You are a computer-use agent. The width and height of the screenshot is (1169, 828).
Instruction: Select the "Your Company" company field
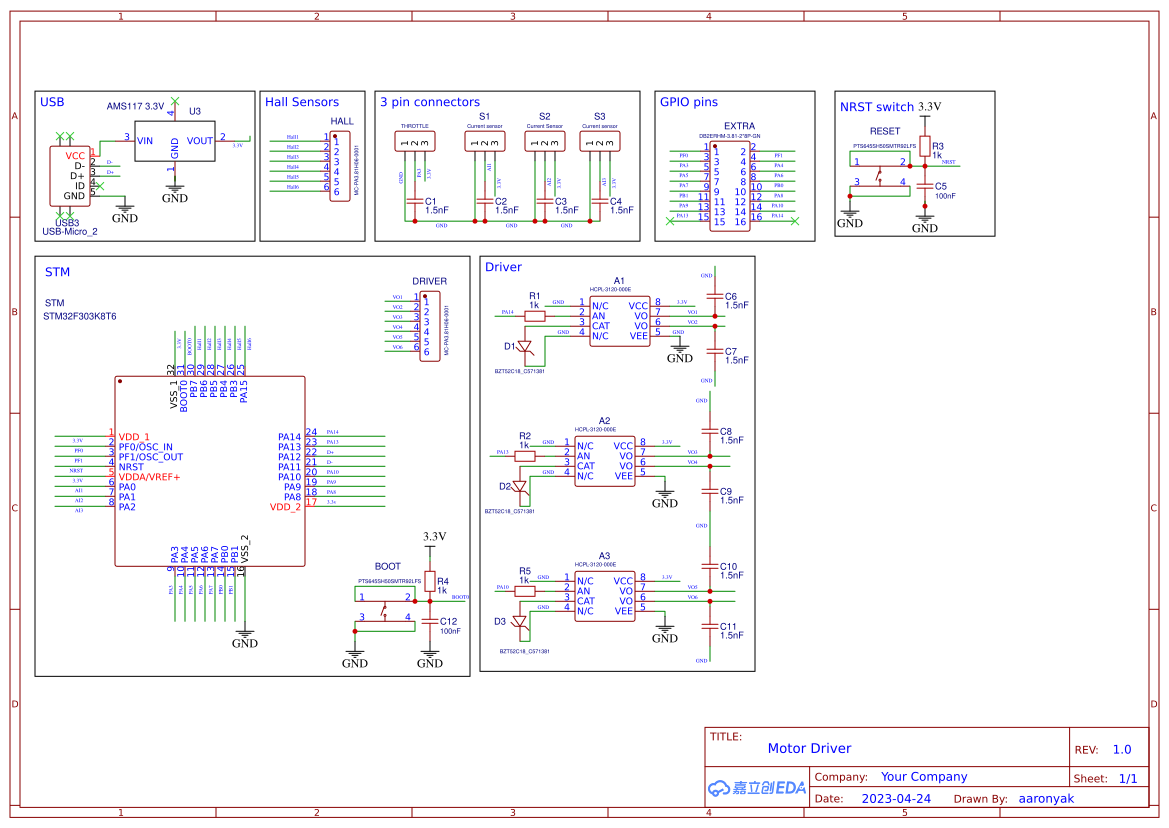pyautogui.click(x=923, y=777)
